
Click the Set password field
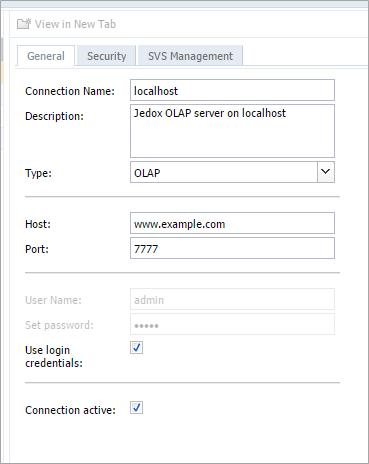232,324
